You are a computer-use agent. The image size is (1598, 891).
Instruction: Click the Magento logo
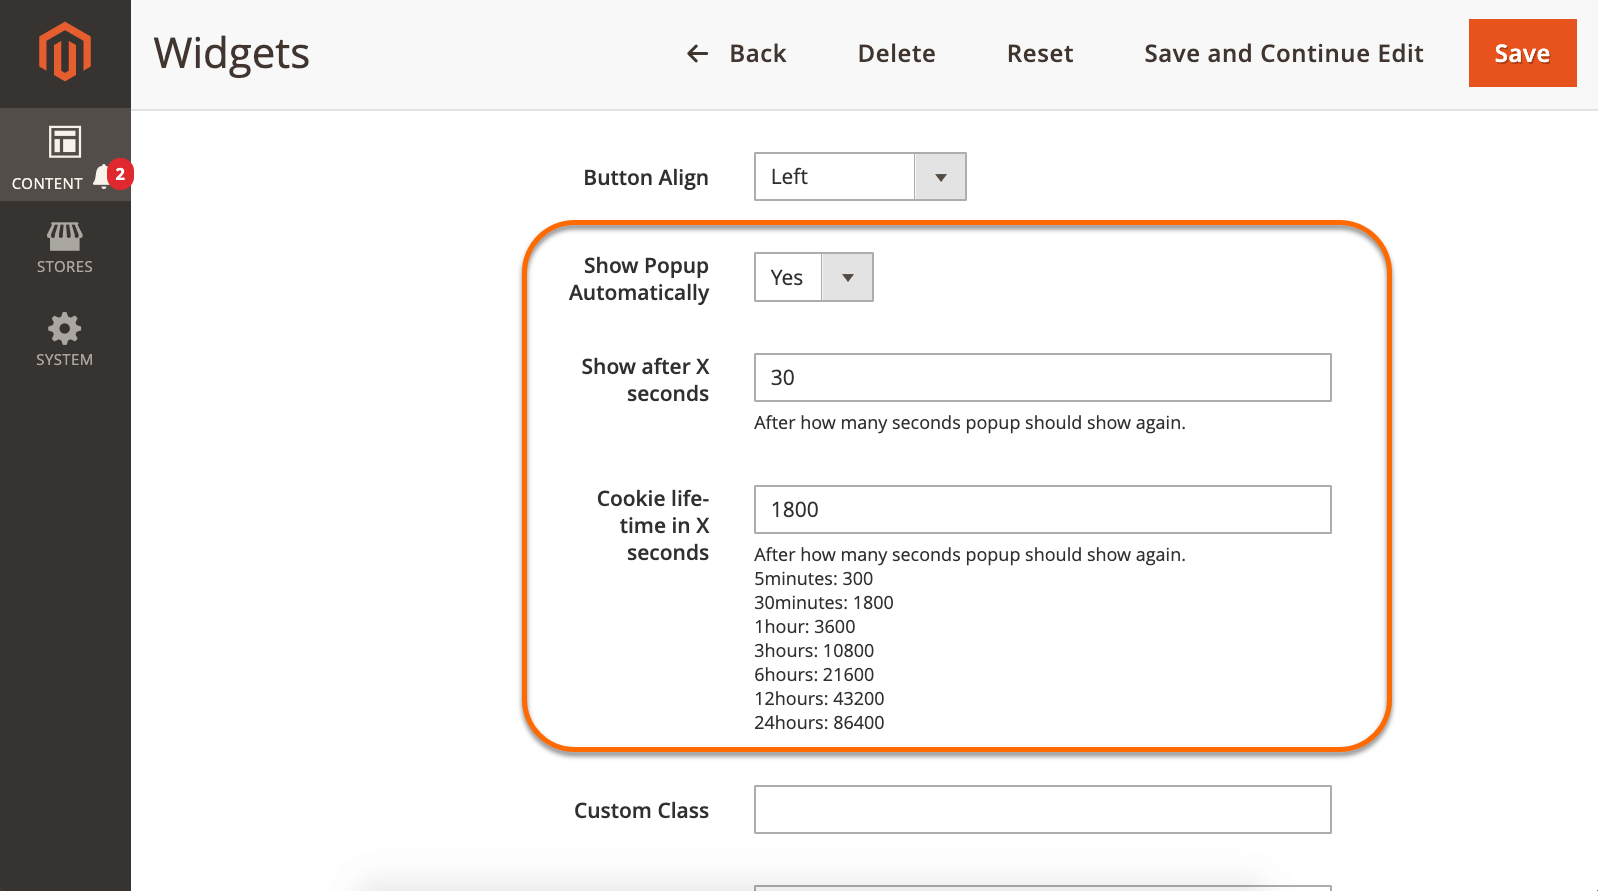65,51
